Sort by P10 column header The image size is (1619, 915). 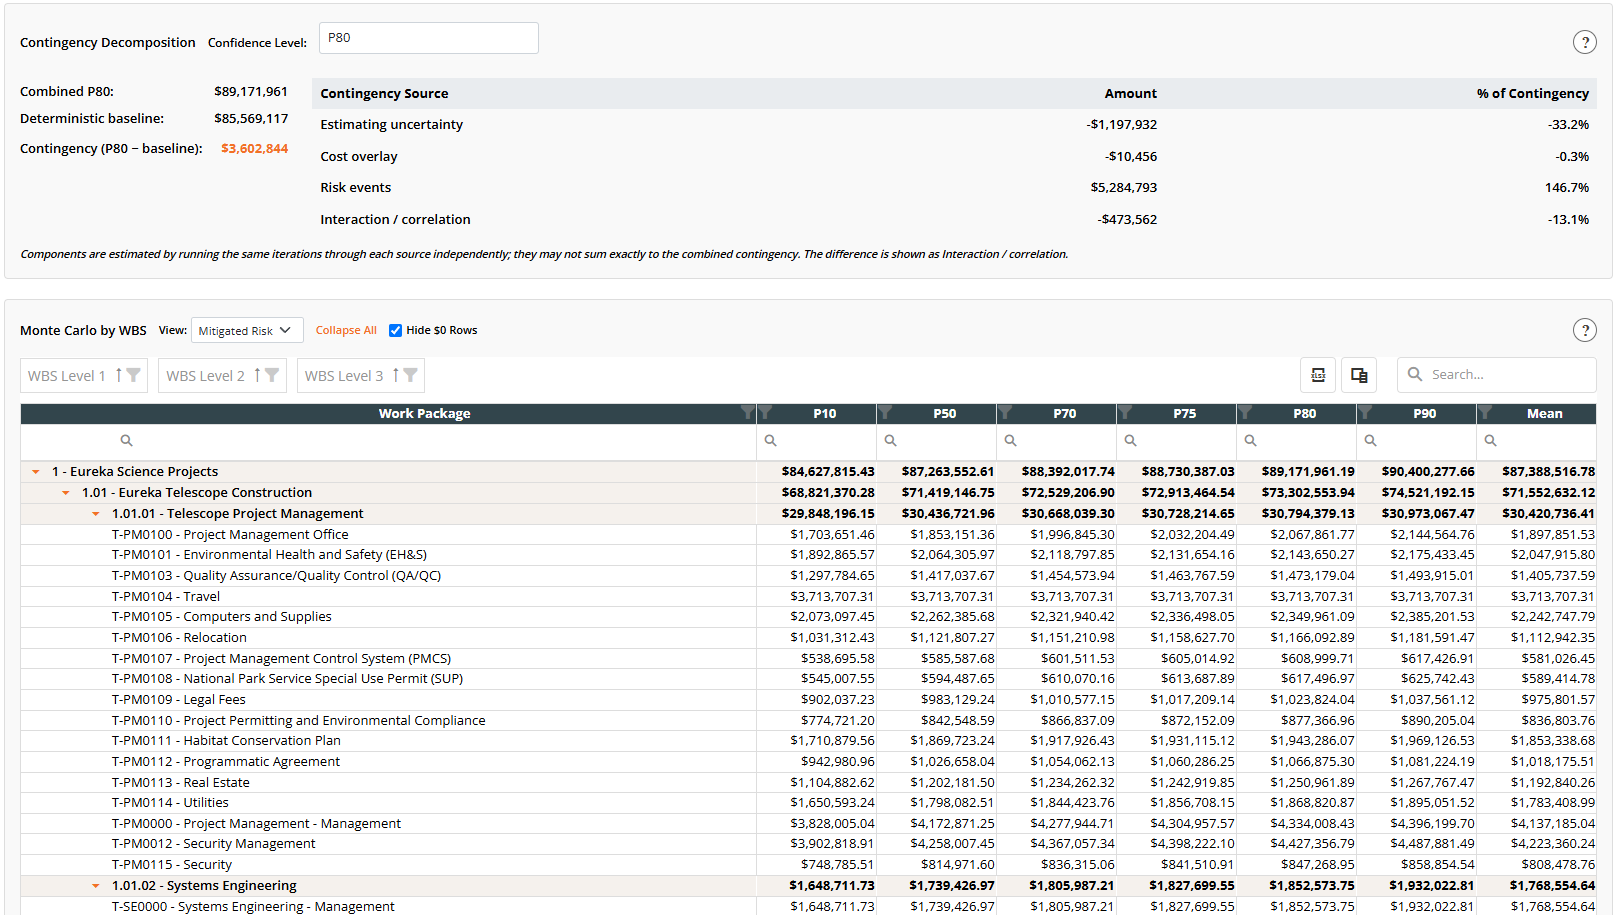click(x=825, y=413)
